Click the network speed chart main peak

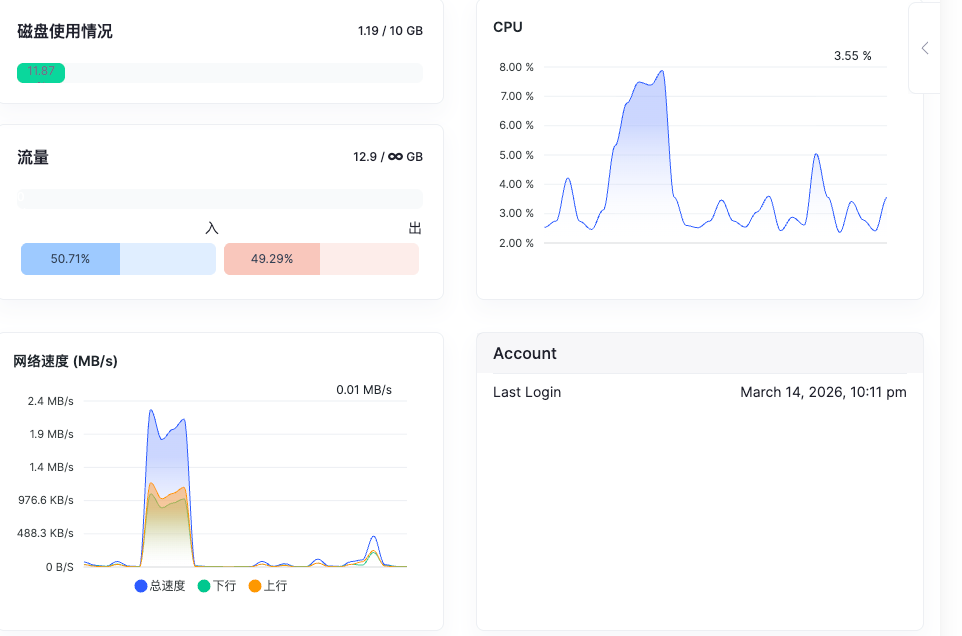151,410
